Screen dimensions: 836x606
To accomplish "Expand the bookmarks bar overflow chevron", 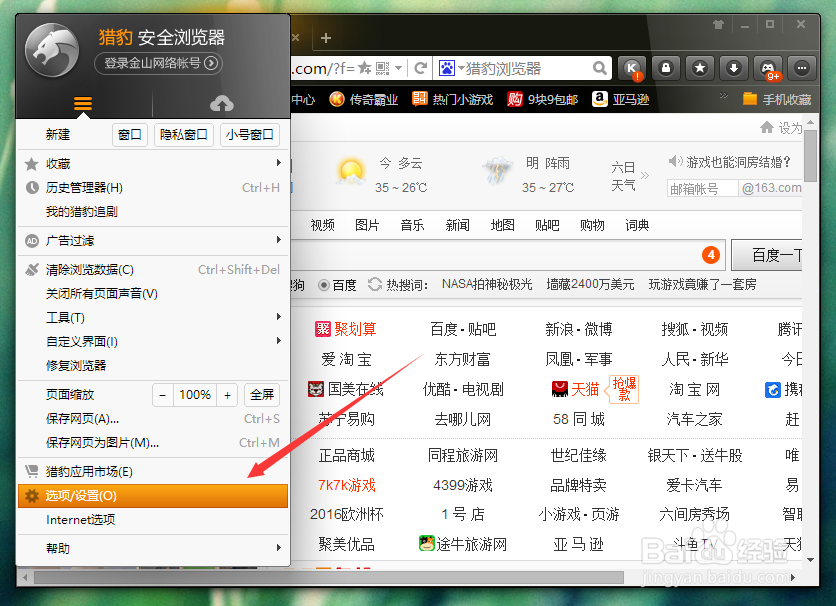I will click(x=724, y=95).
